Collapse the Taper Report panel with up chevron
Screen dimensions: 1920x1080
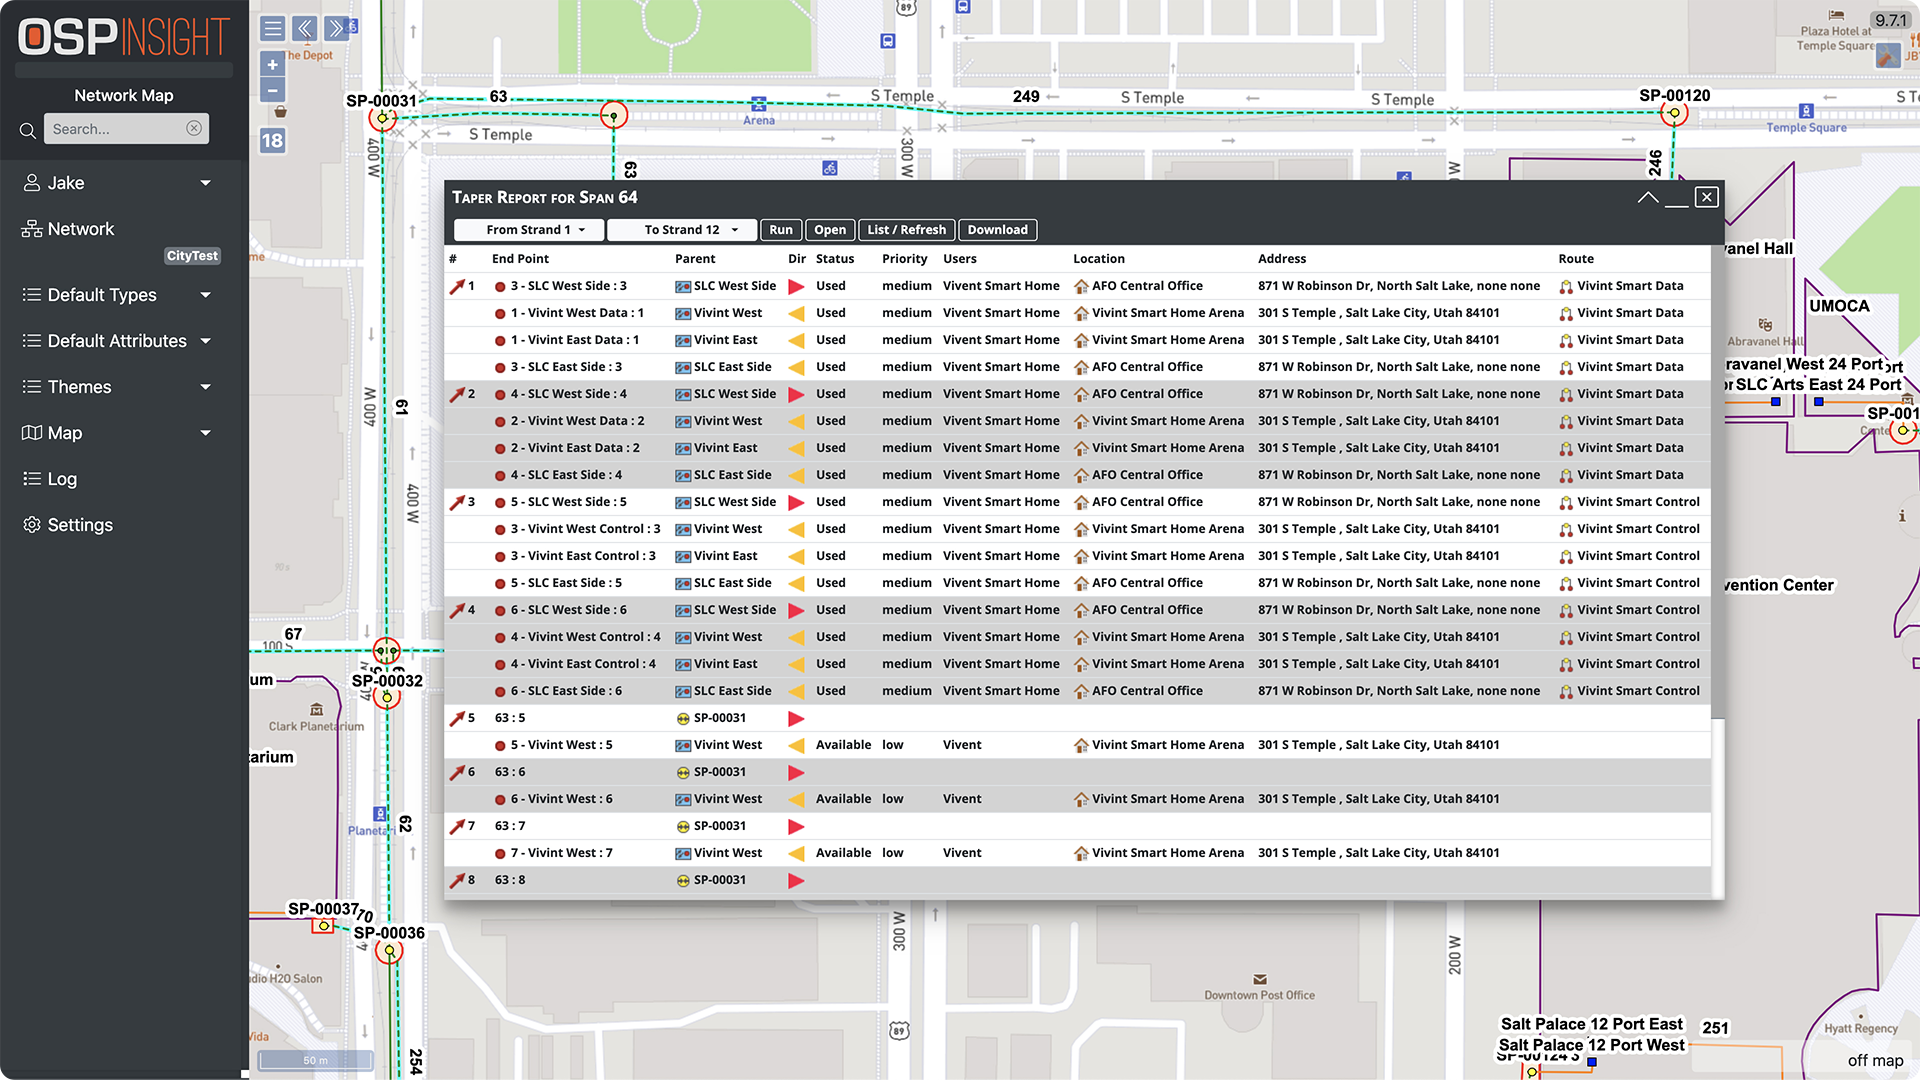pyautogui.click(x=1648, y=197)
